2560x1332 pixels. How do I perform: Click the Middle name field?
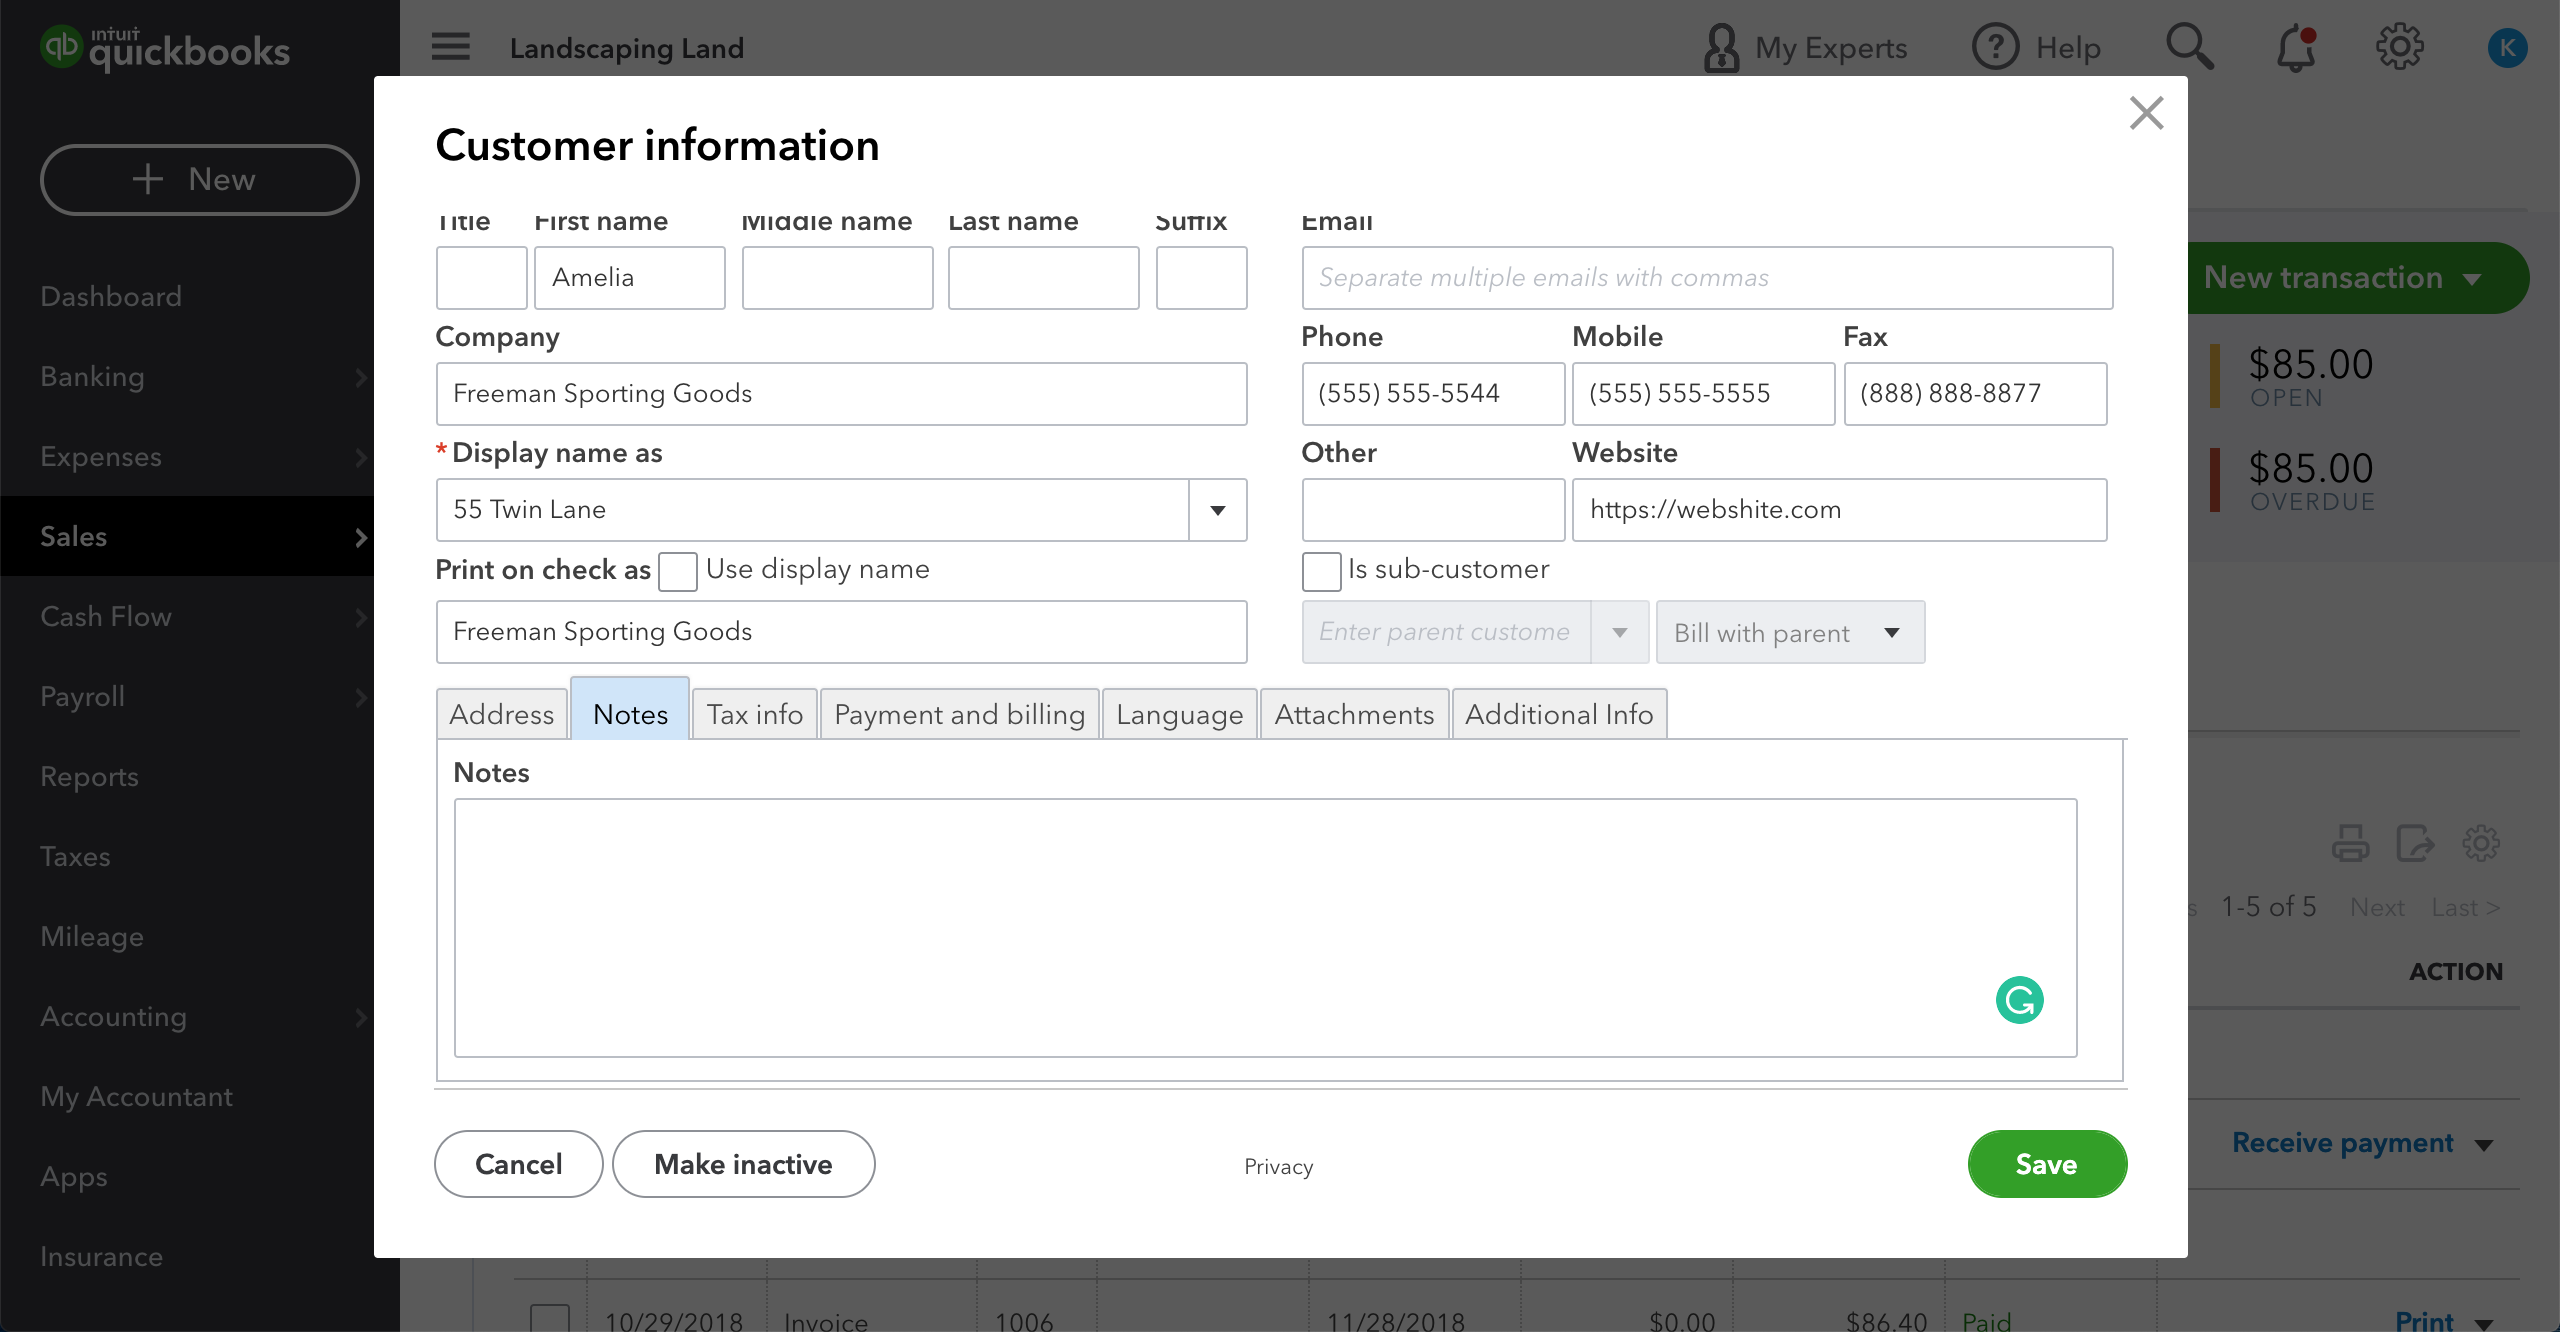coord(837,278)
